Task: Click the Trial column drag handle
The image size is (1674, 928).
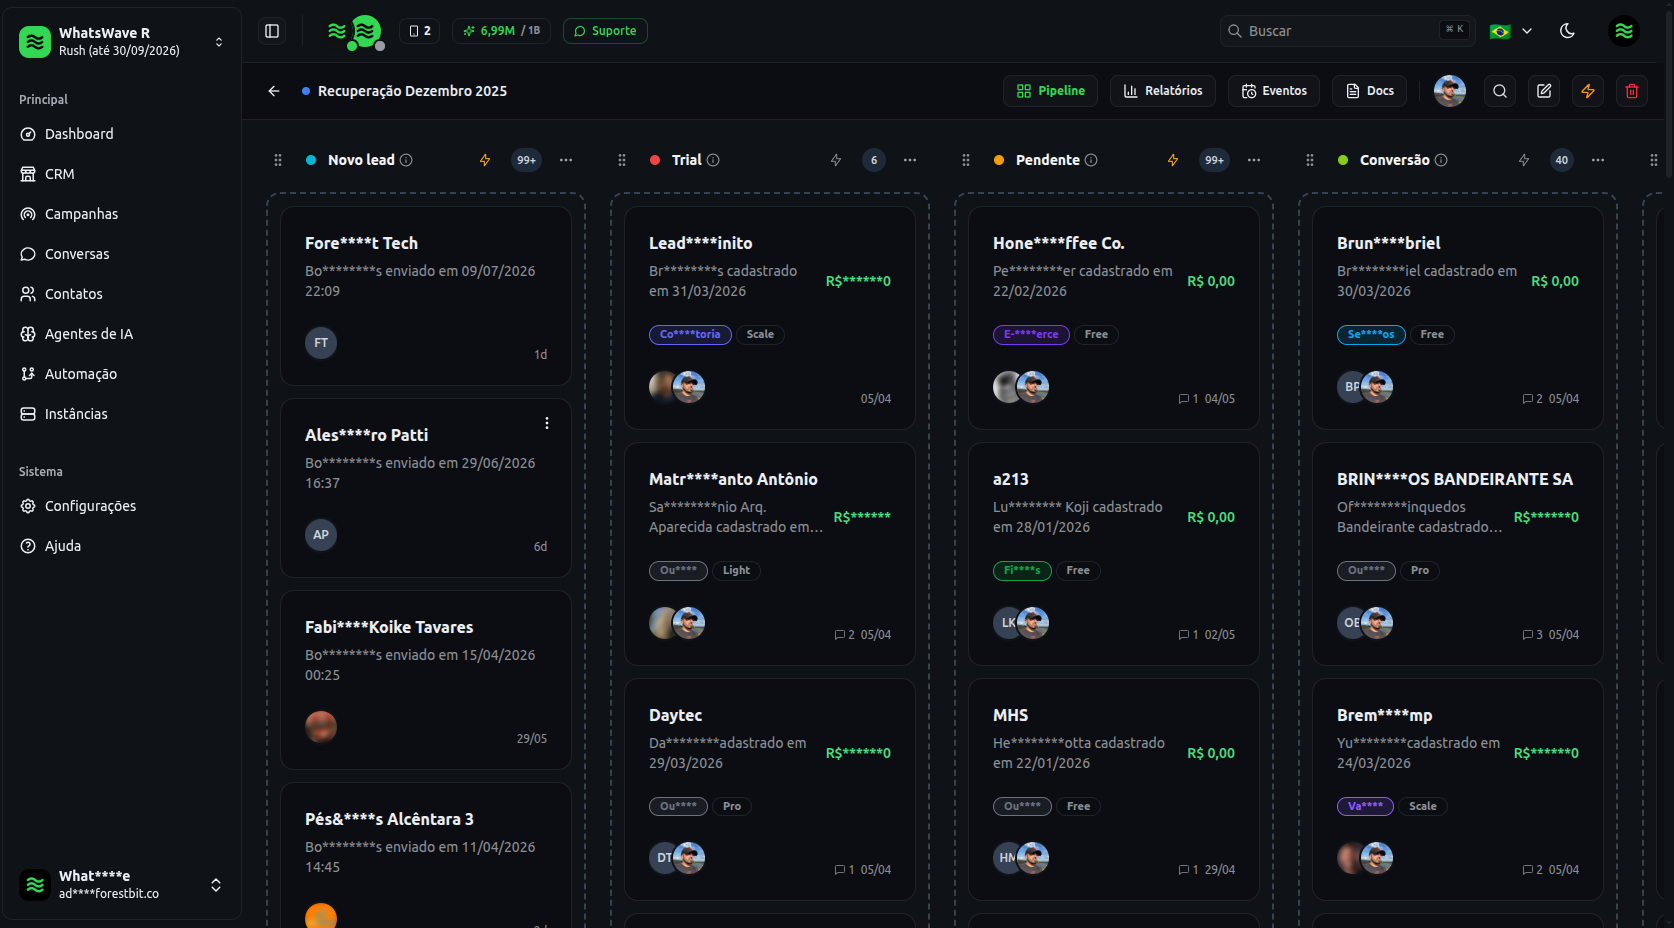Action: (x=622, y=160)
